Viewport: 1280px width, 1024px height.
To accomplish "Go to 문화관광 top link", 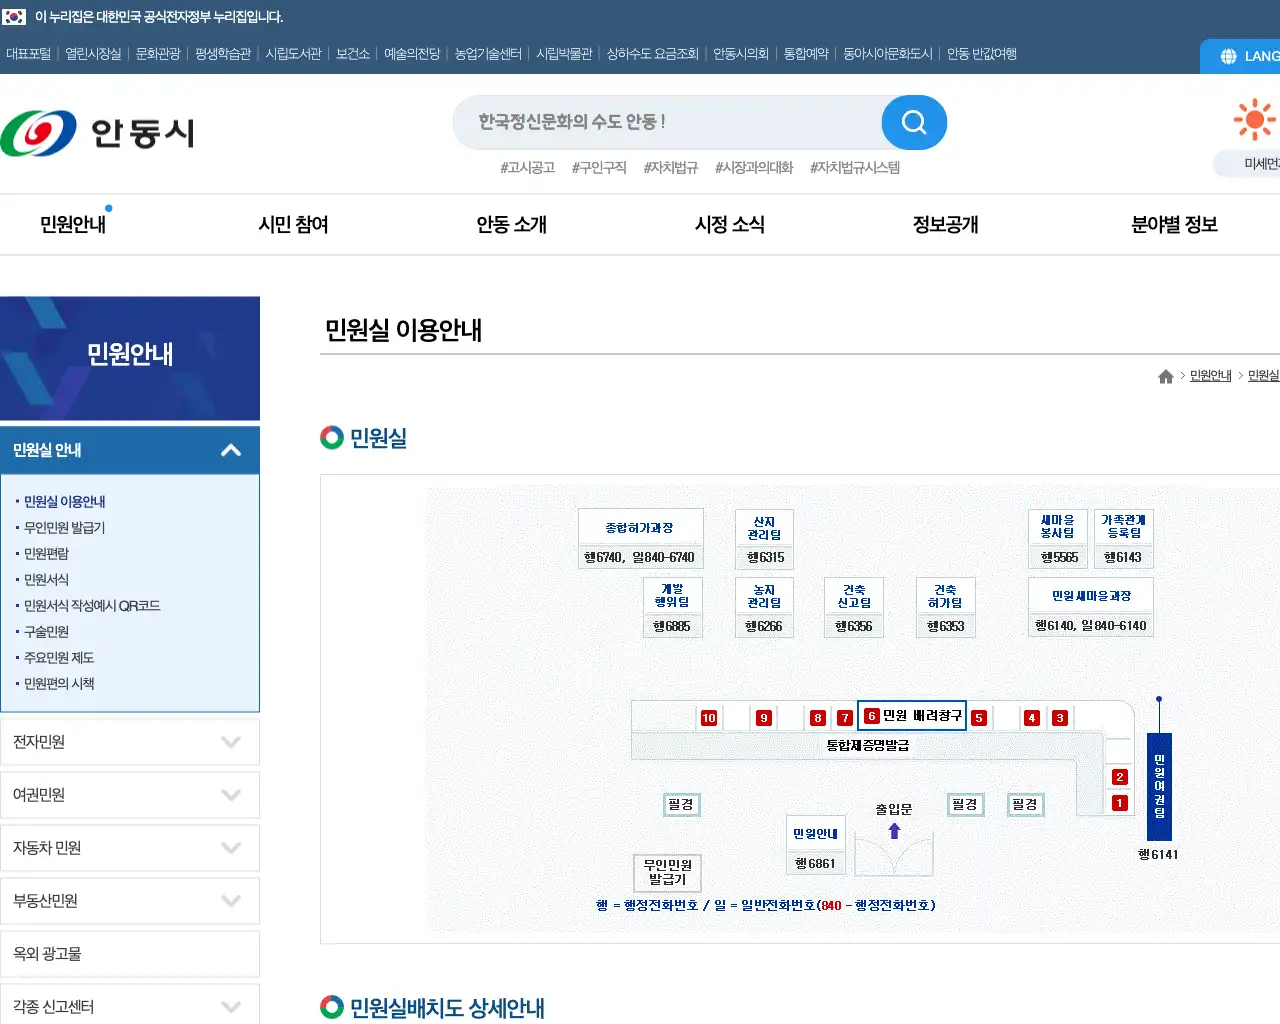I will click(158, 54).
